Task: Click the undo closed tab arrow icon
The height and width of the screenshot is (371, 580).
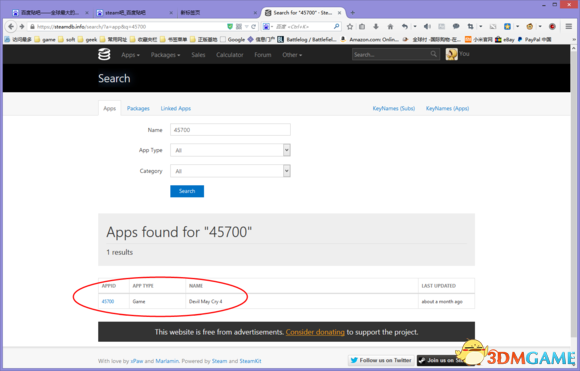Action: 405,26
